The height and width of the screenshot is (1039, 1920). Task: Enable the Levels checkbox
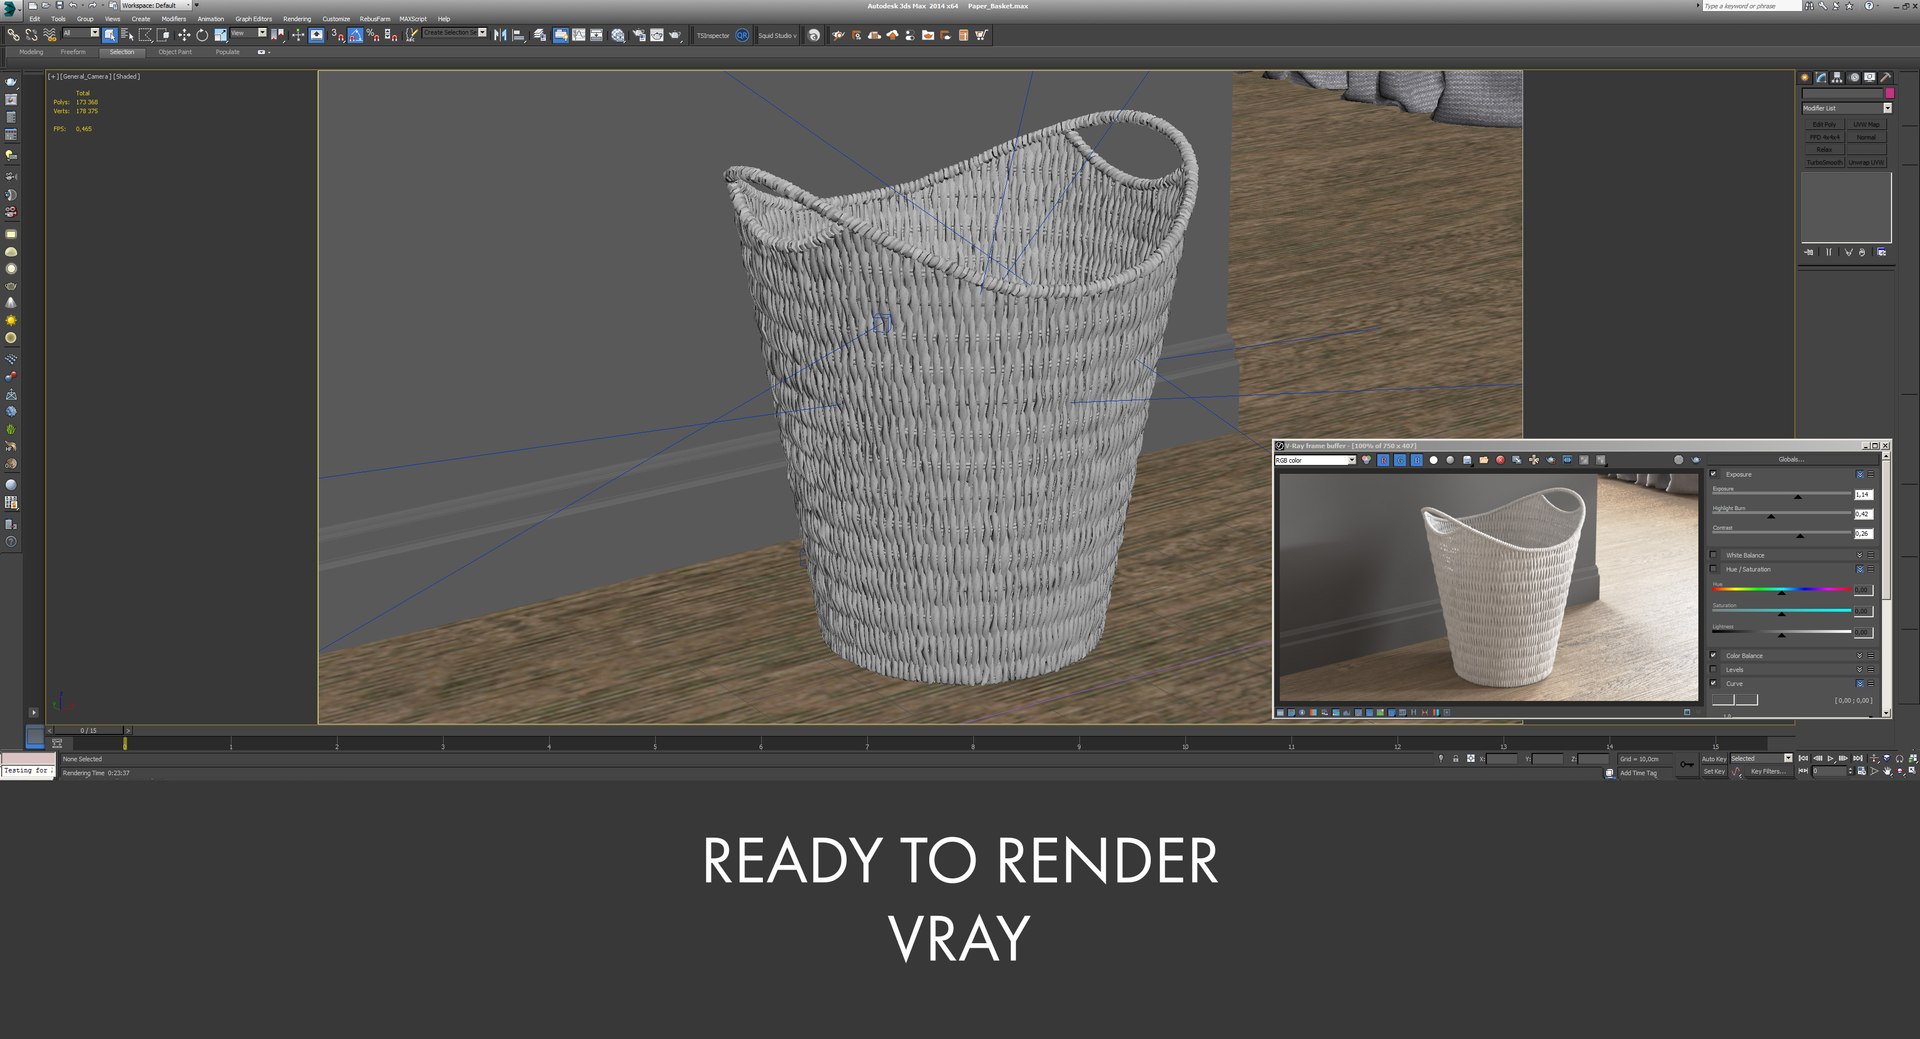[x=1713, y=669]
